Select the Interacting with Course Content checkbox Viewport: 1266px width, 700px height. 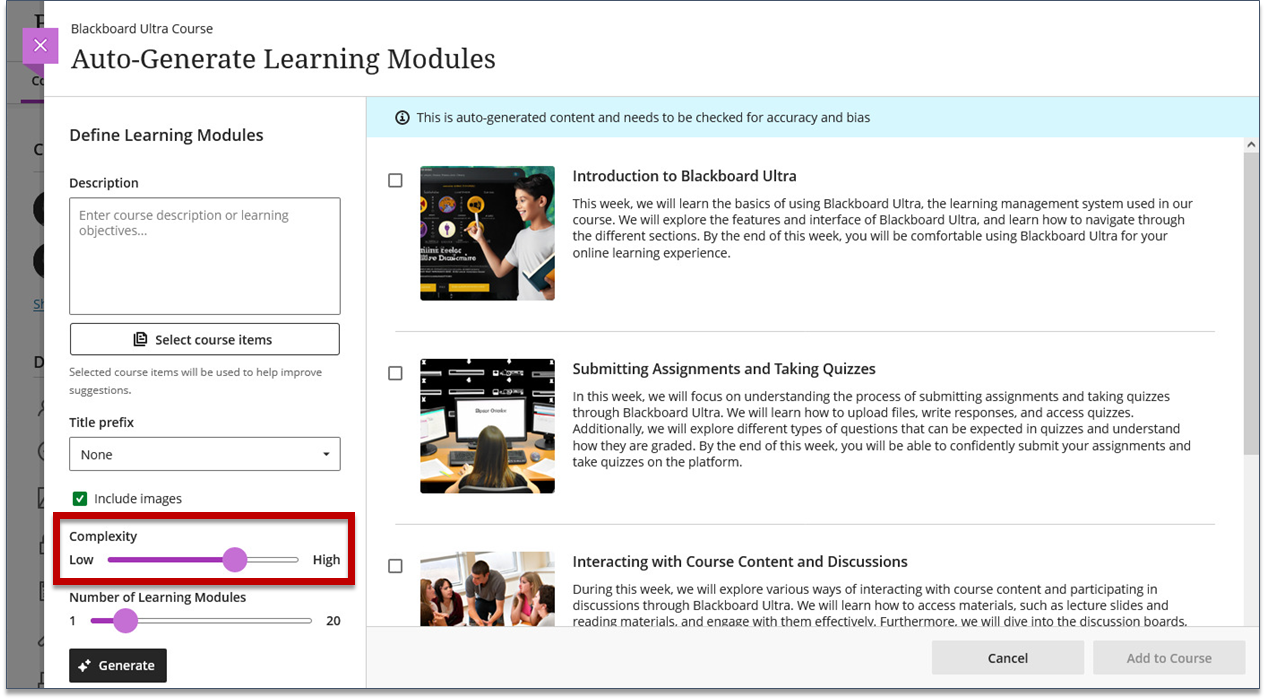tap(395, 566)
